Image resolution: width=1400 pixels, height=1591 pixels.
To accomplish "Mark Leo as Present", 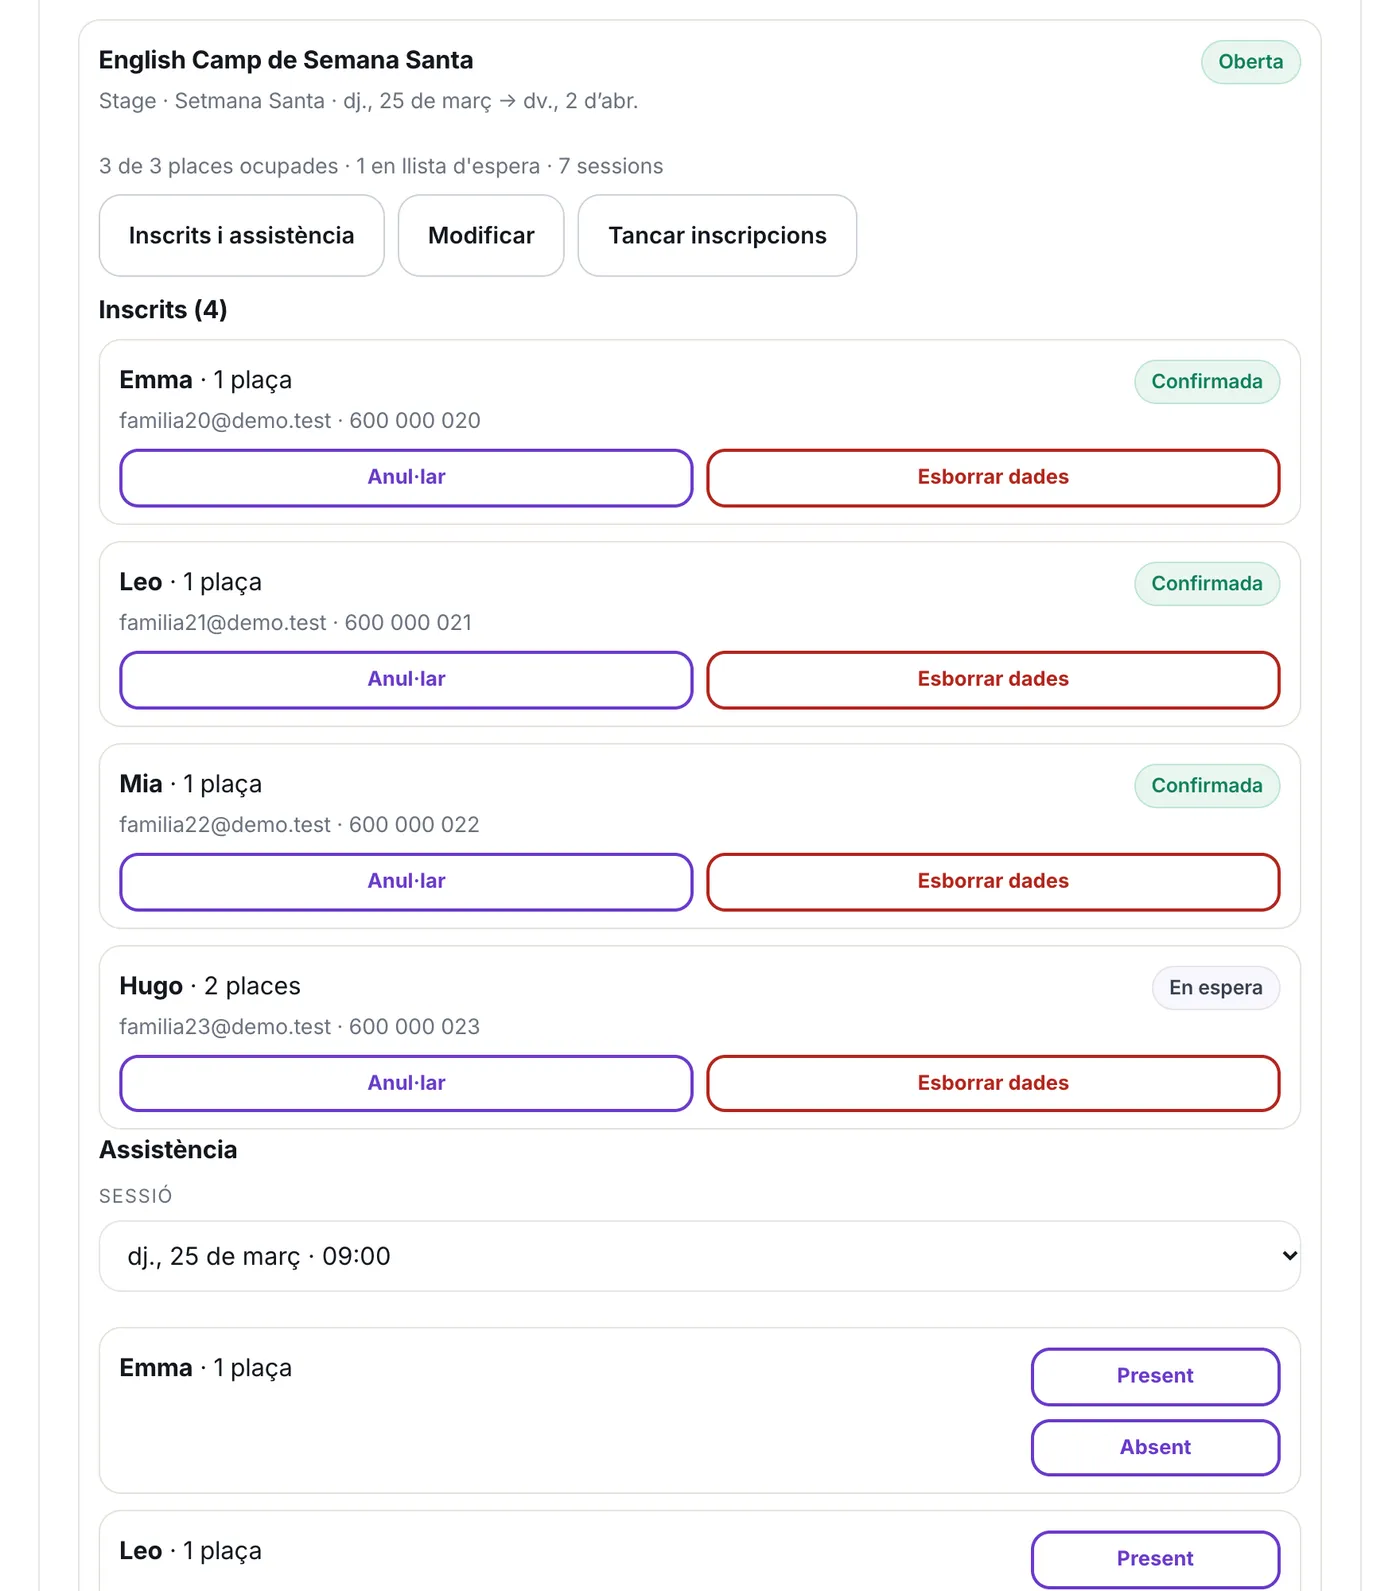I will [x=1155, y=1558].
